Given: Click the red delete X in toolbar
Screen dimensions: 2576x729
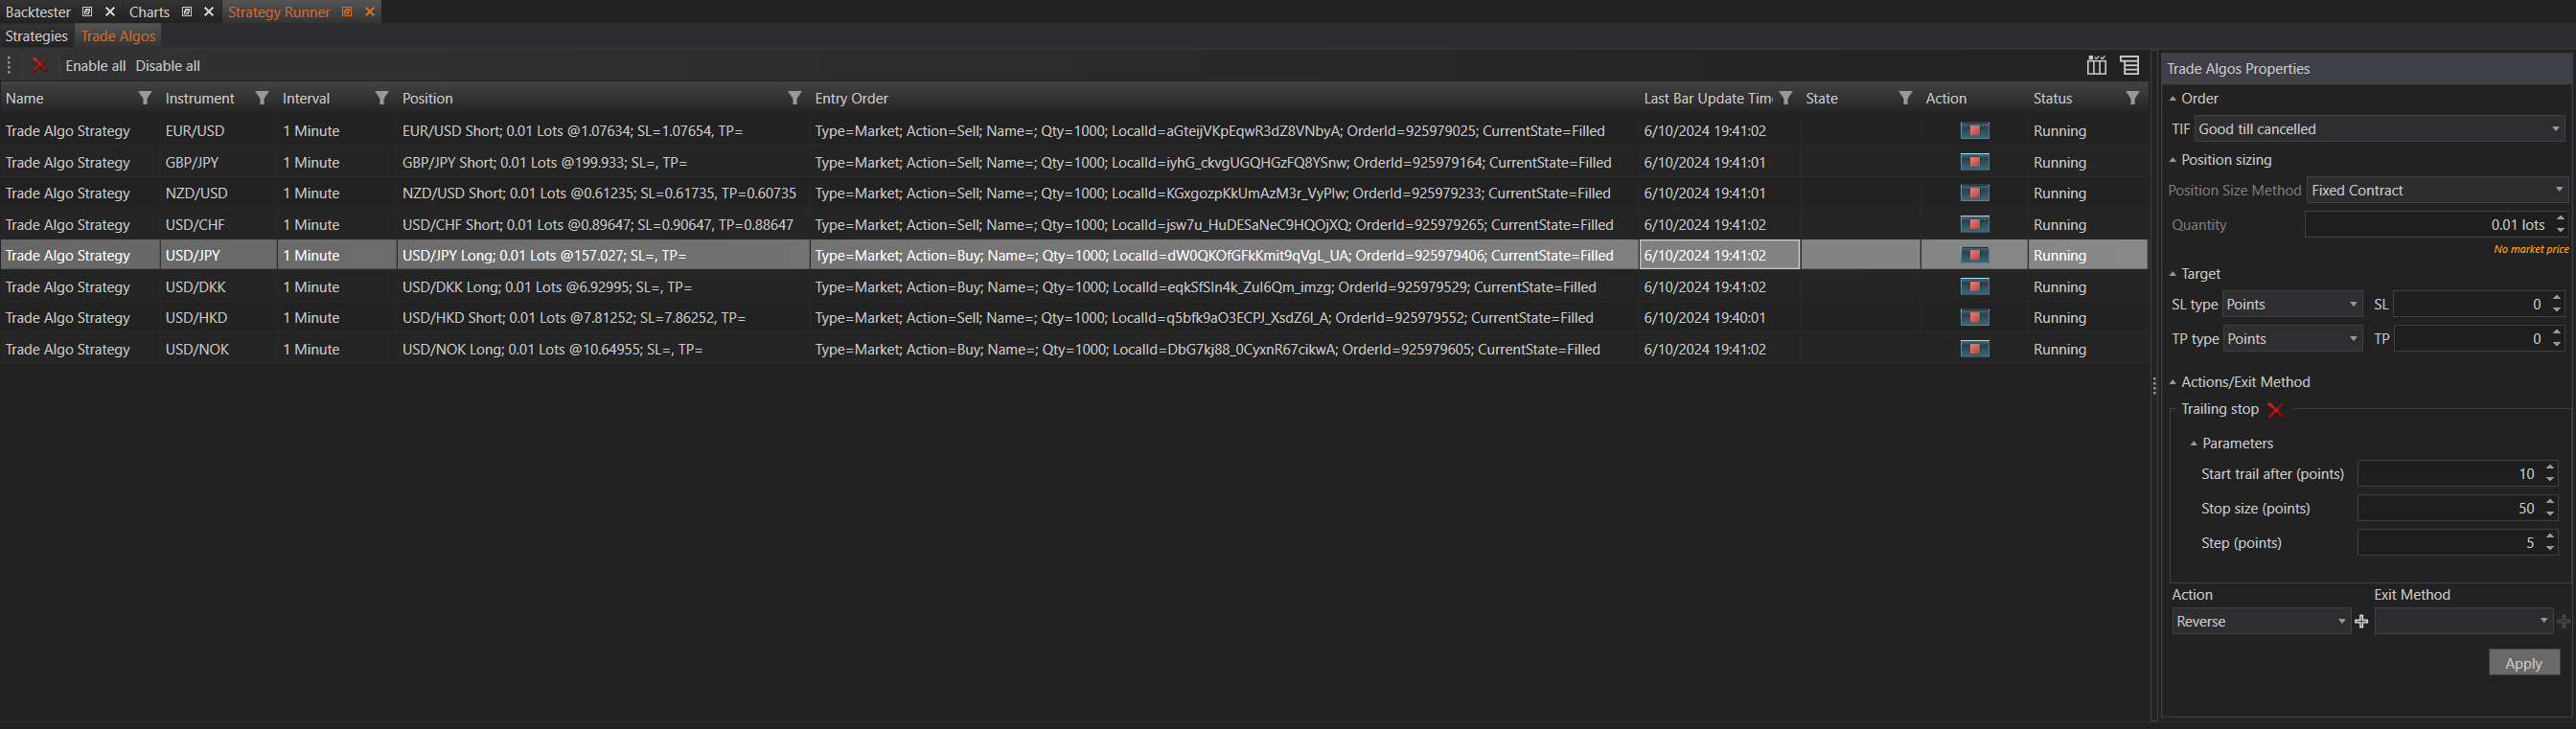Looking at the screenshot, I should pyautogui.click(x=39, y=65).
